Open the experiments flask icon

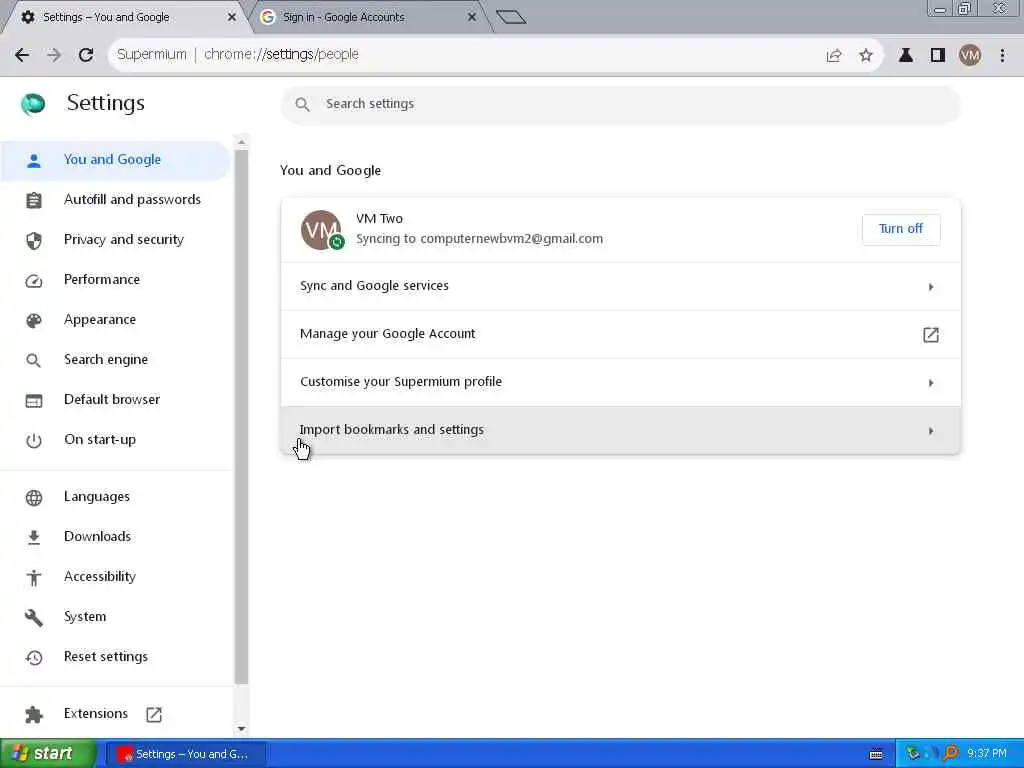click(906, 56)
